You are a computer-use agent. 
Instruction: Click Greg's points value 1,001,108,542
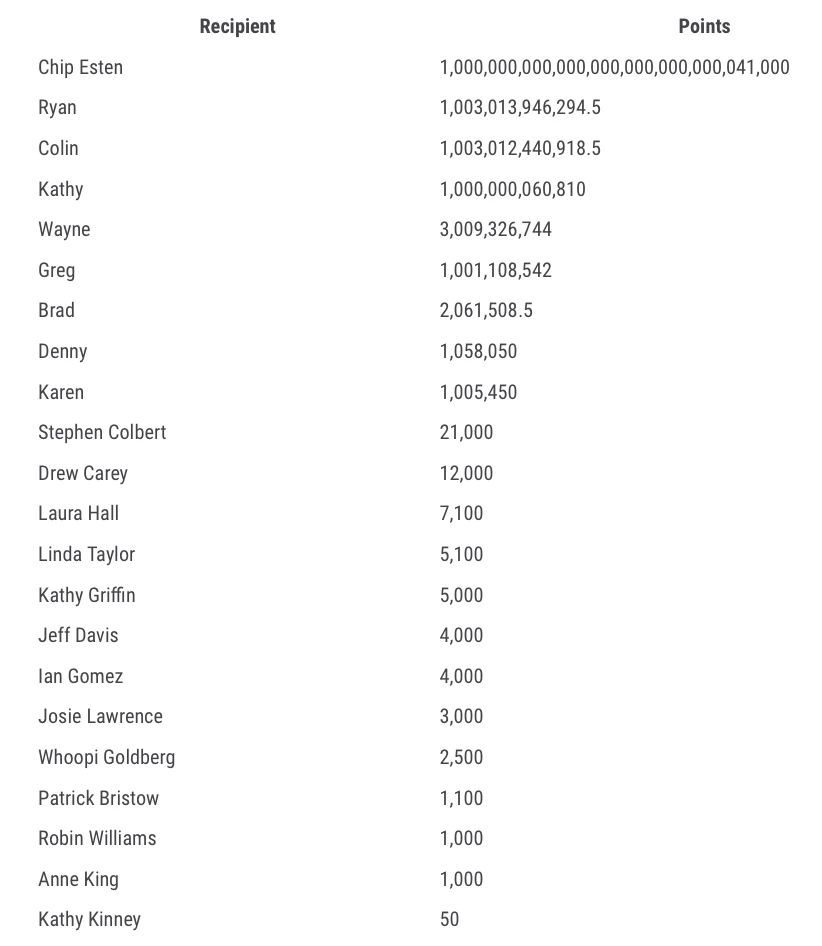click(496, 270)
